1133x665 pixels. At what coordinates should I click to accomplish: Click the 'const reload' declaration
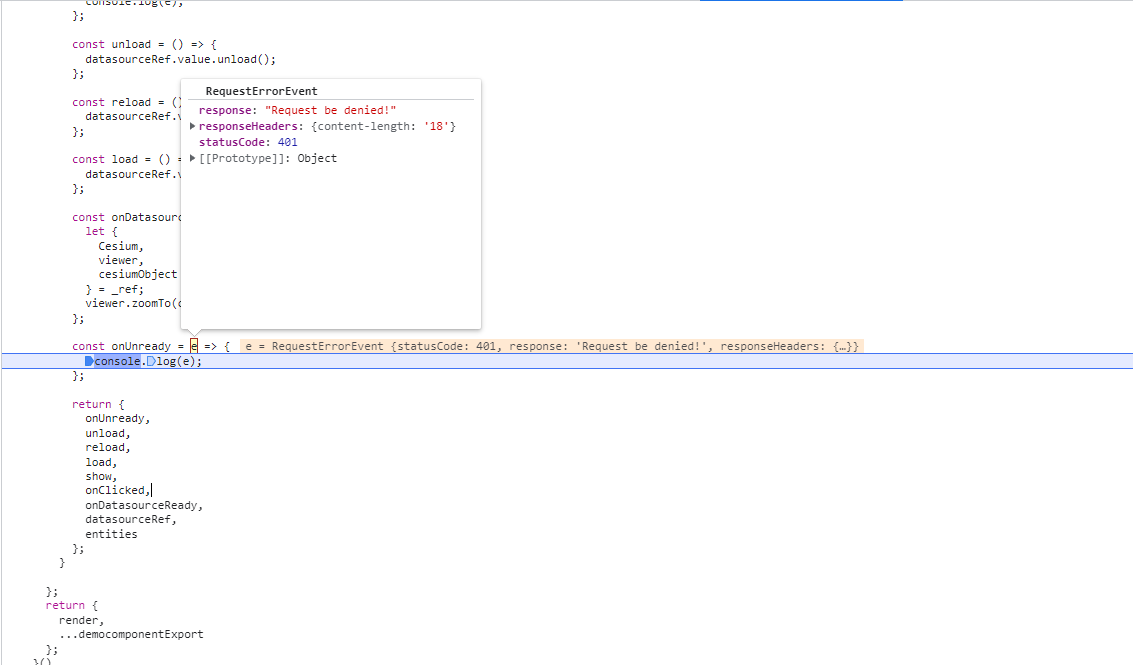111,103
